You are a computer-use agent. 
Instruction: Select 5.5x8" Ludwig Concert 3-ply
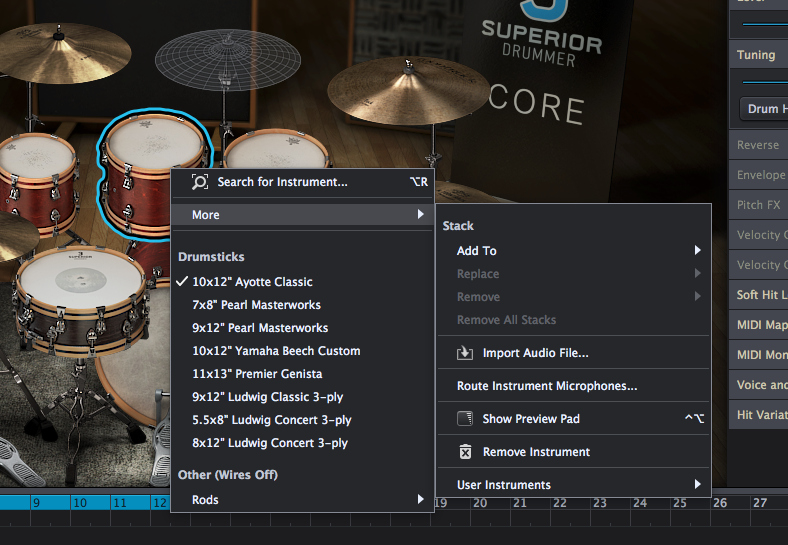click(303, 420)
